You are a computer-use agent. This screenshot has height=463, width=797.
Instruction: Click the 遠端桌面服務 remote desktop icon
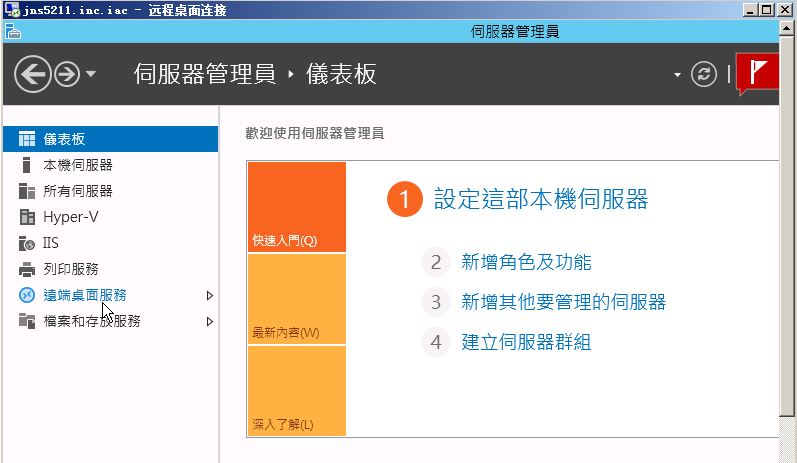pos(27,295)
